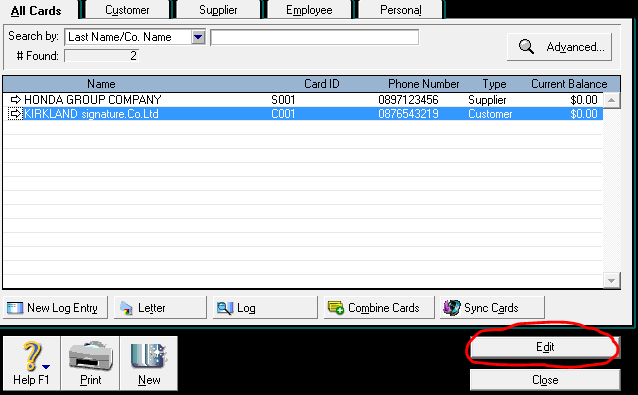Click the # Found count field
Viewport: 638px width, 395px height.
coord(102,56)
